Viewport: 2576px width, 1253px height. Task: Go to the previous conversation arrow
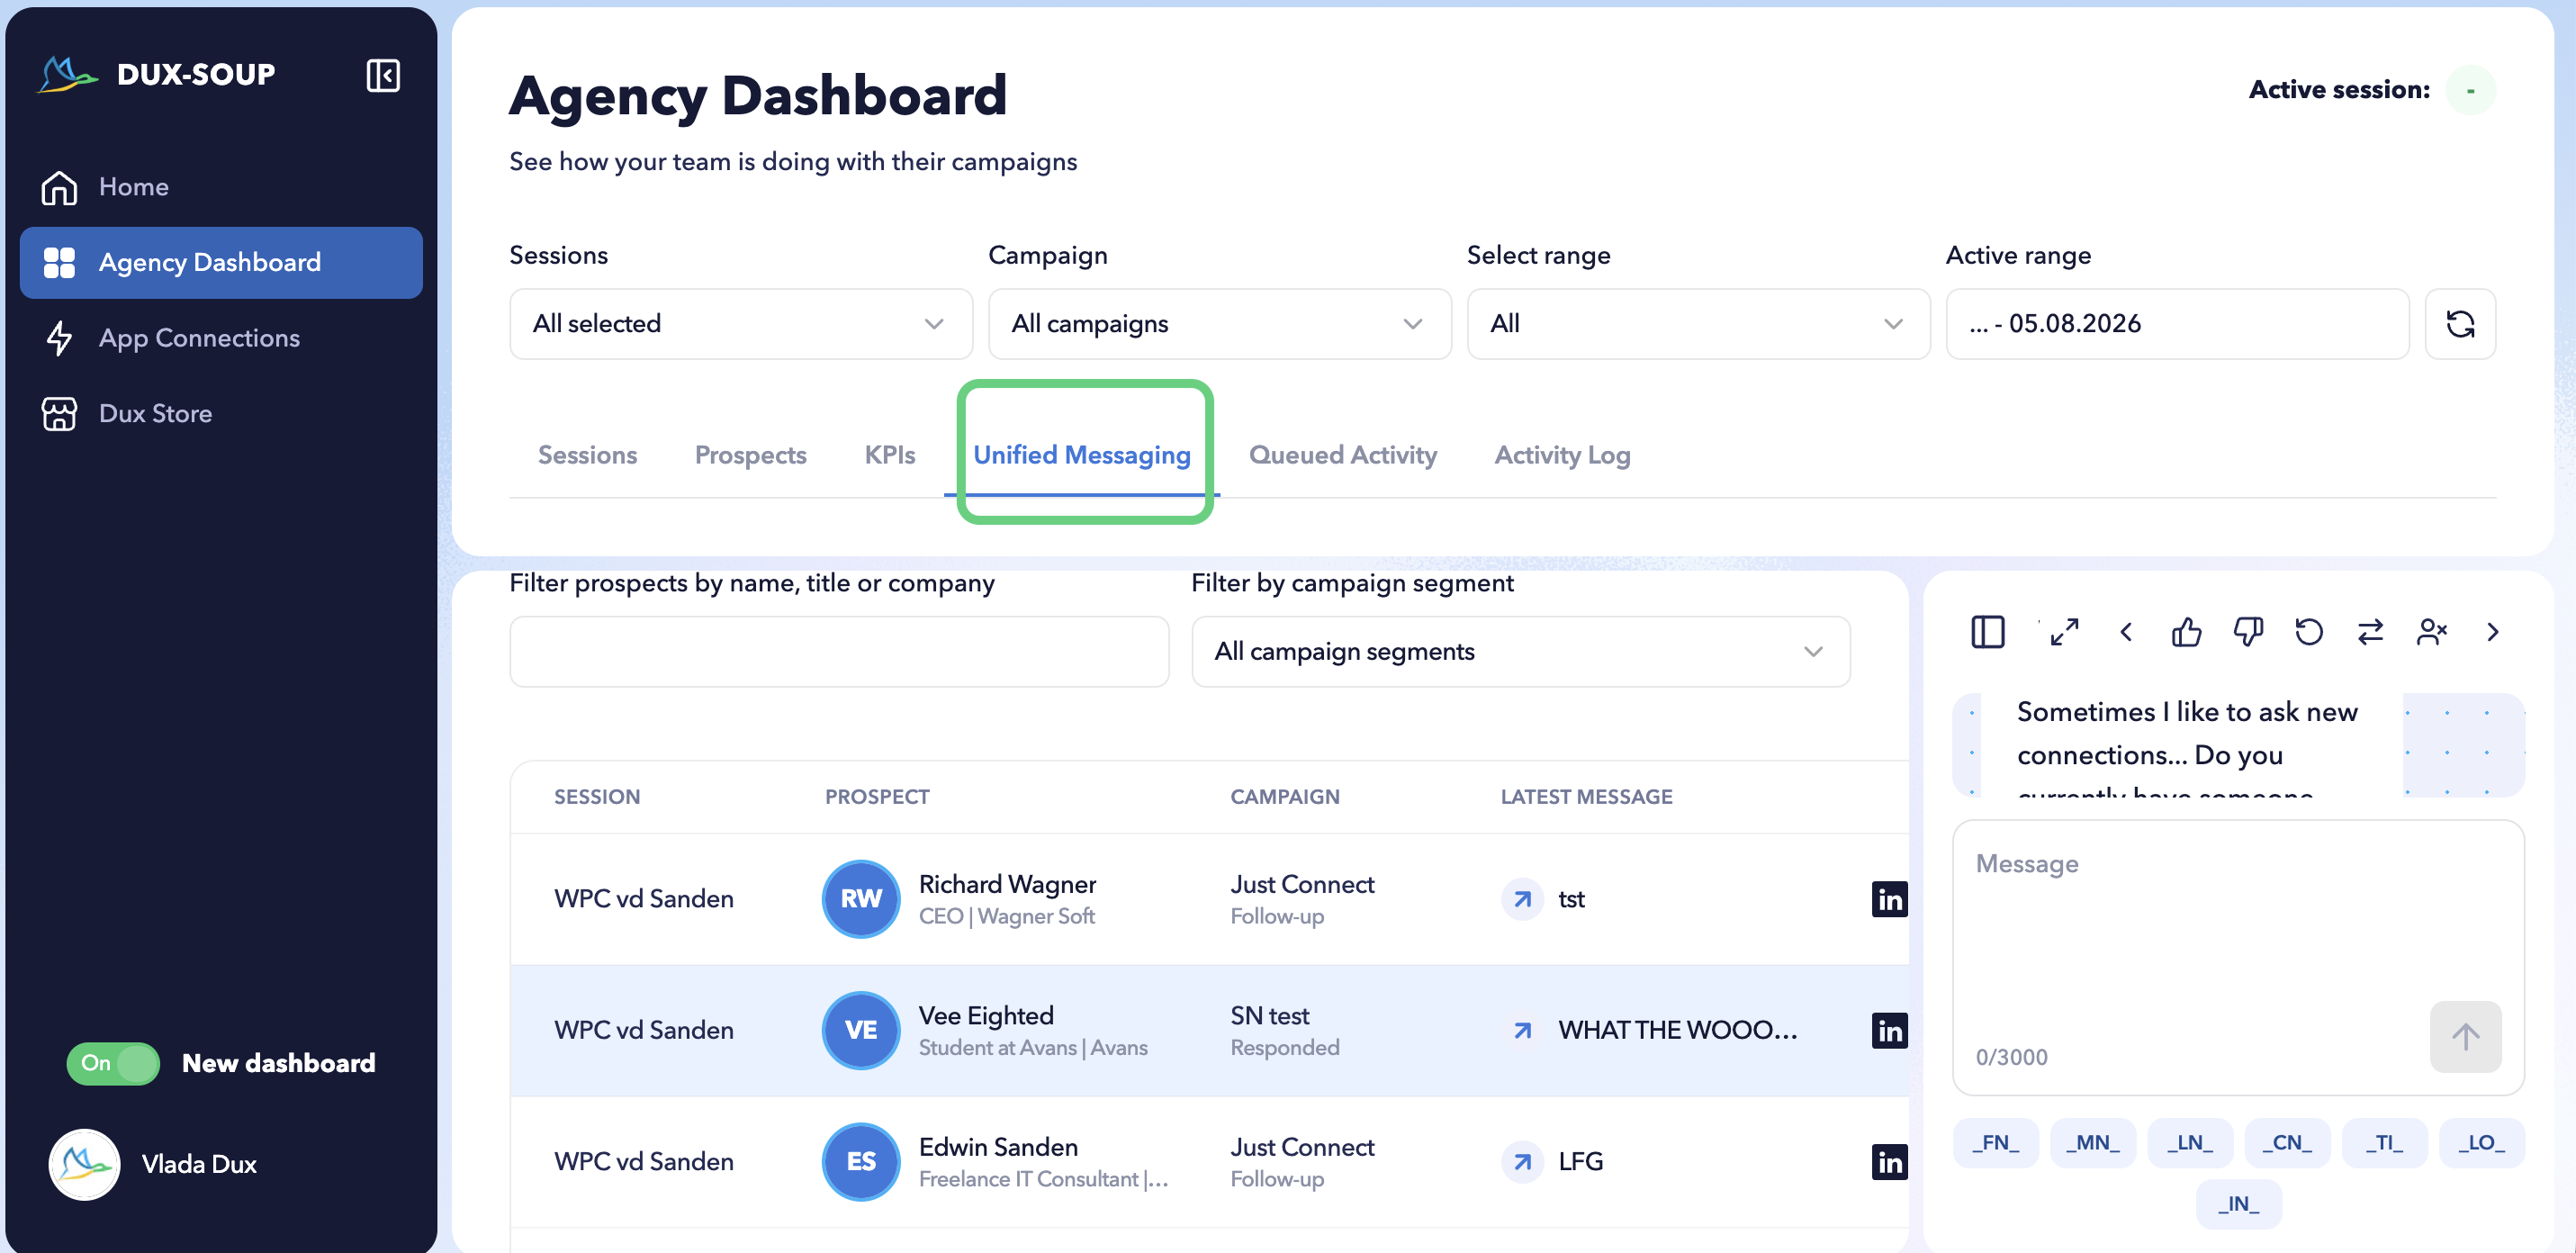pyautogui.click(x=2126, y=632)
